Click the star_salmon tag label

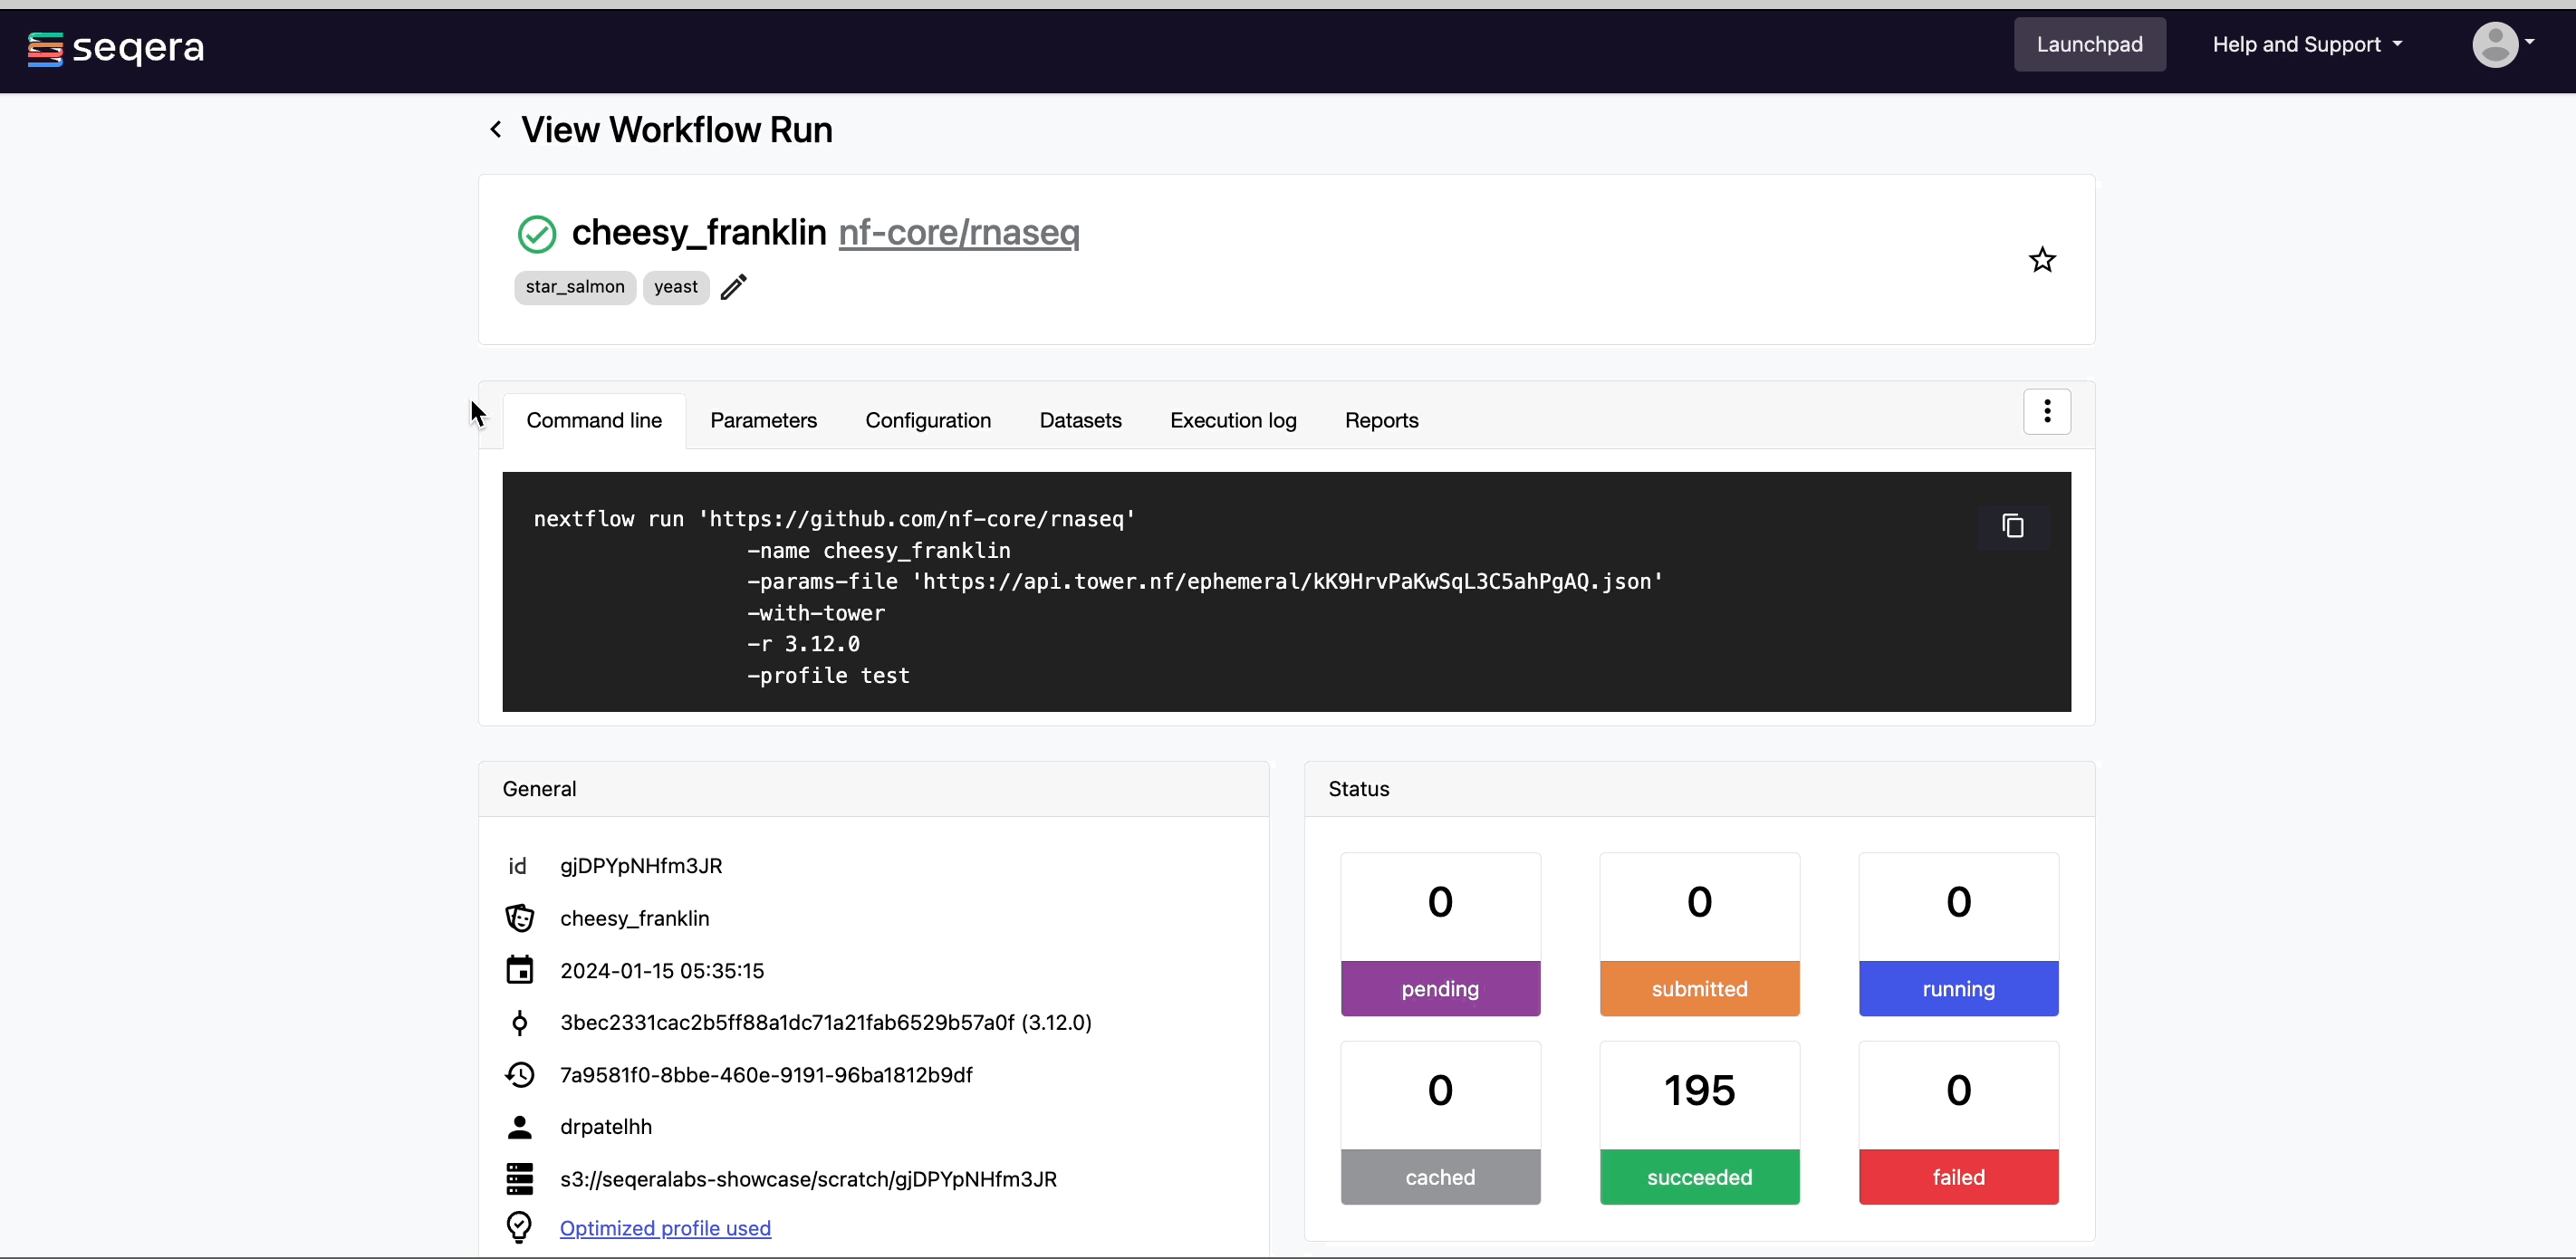(573, 286)
